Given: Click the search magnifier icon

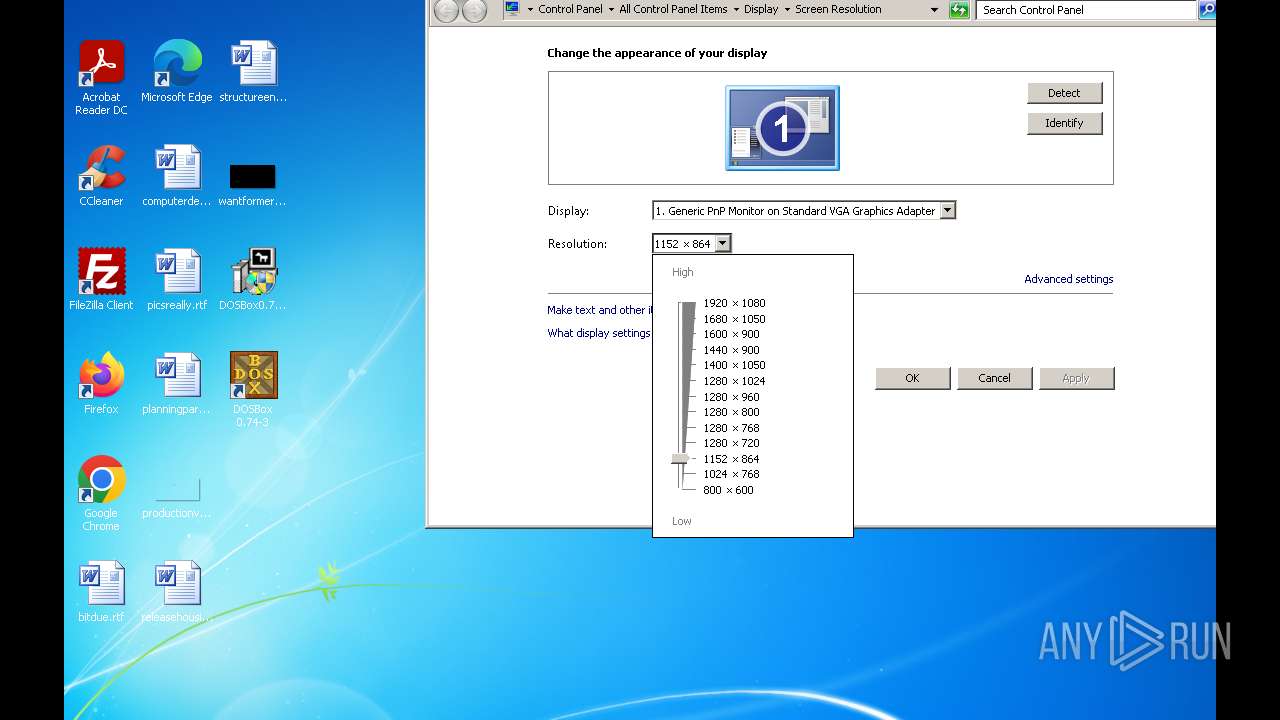Looking at the screenshot, I should [1206, 9].
